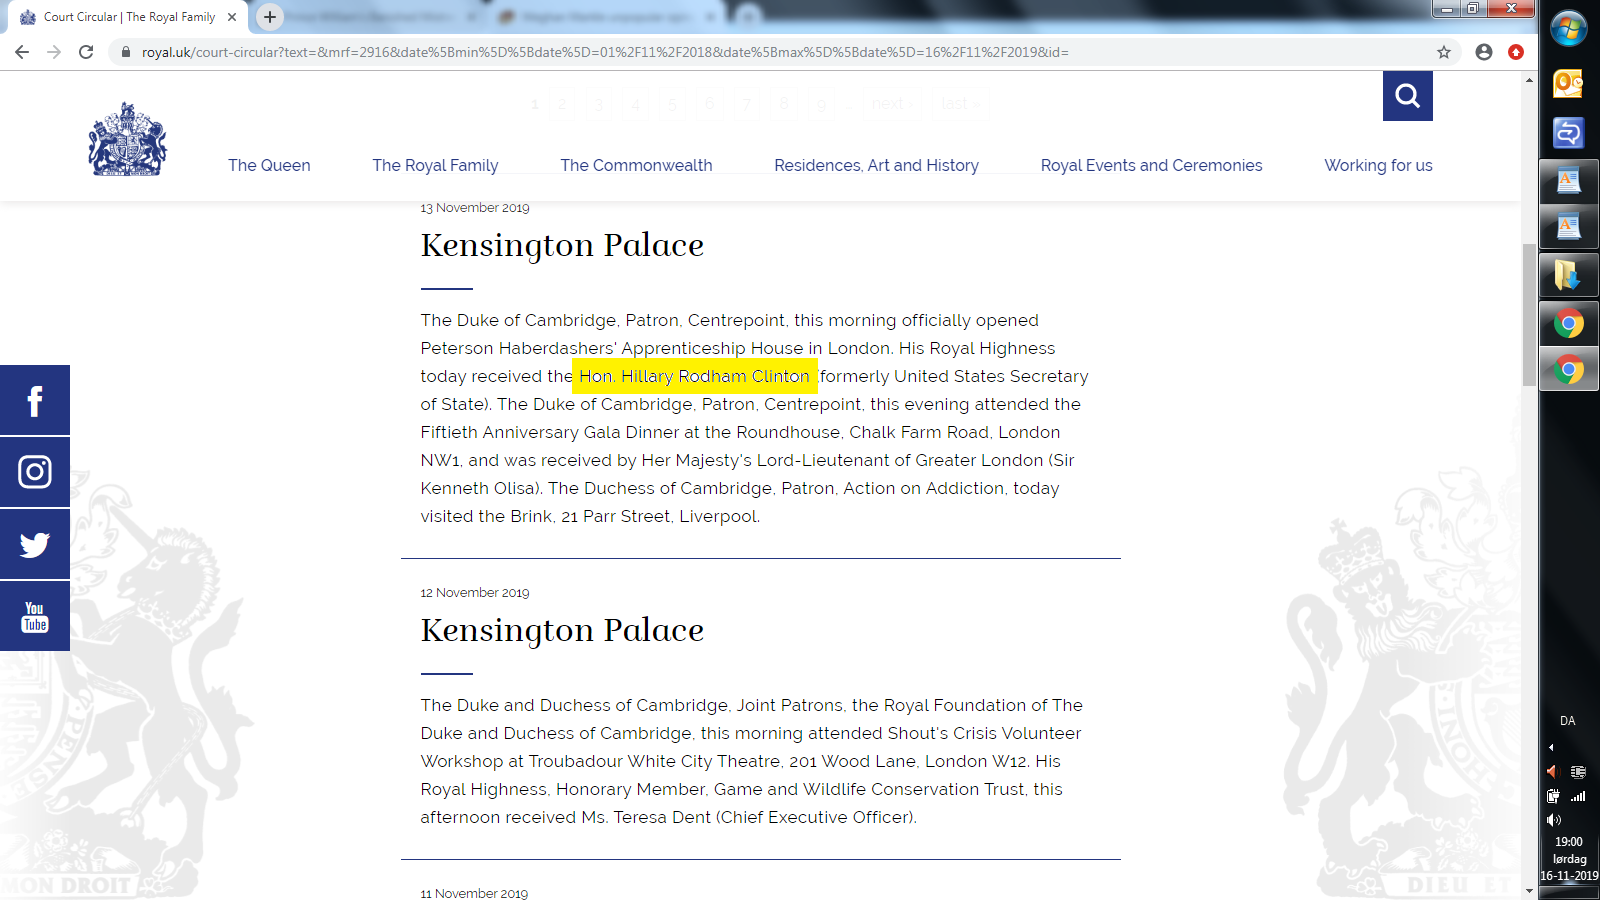The image size is (1600, 900).
Task: Open the blue chat-arrows app in taskbar
Action: coord(1568,132)
